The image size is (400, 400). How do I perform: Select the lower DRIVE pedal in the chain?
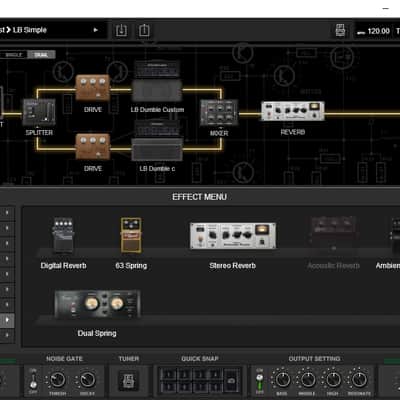pyautogui.click(x=93, y=146)
